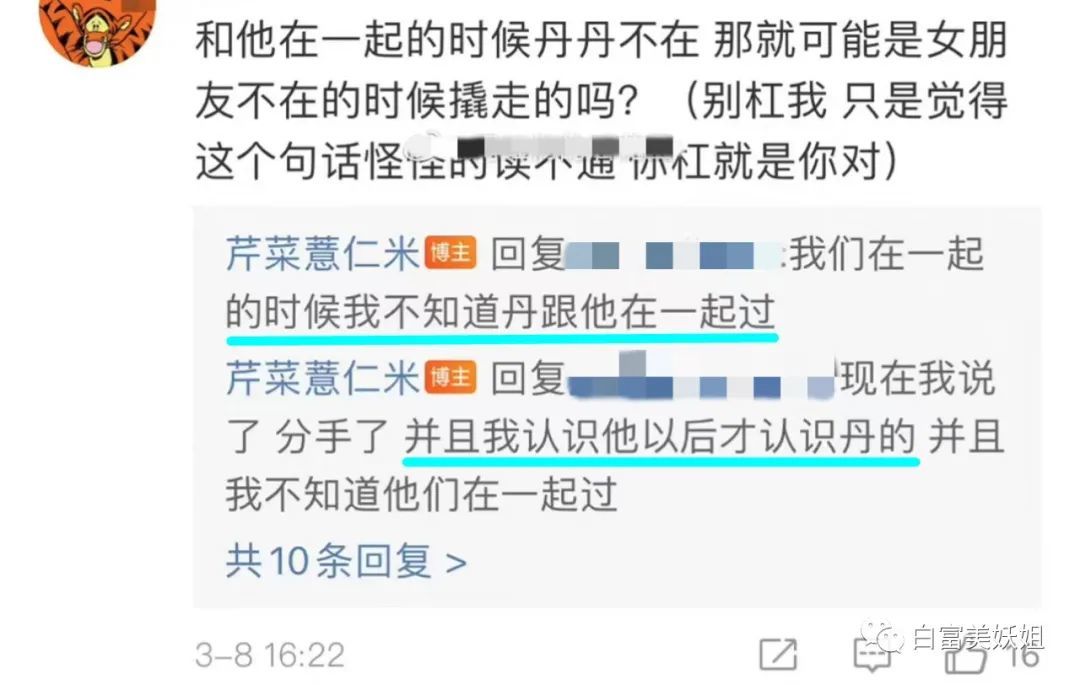
Task: Like the comment with thumbs-up icon
Action: tap(966, 657)
